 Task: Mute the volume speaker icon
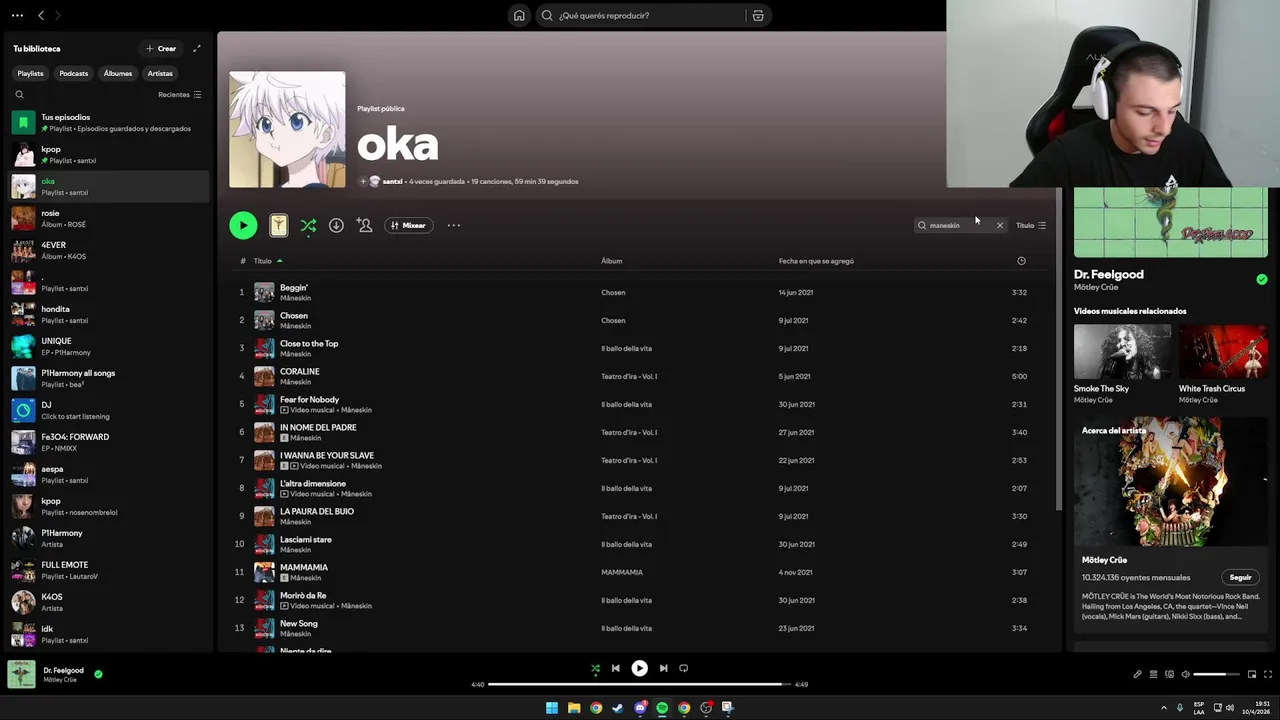1186,674
